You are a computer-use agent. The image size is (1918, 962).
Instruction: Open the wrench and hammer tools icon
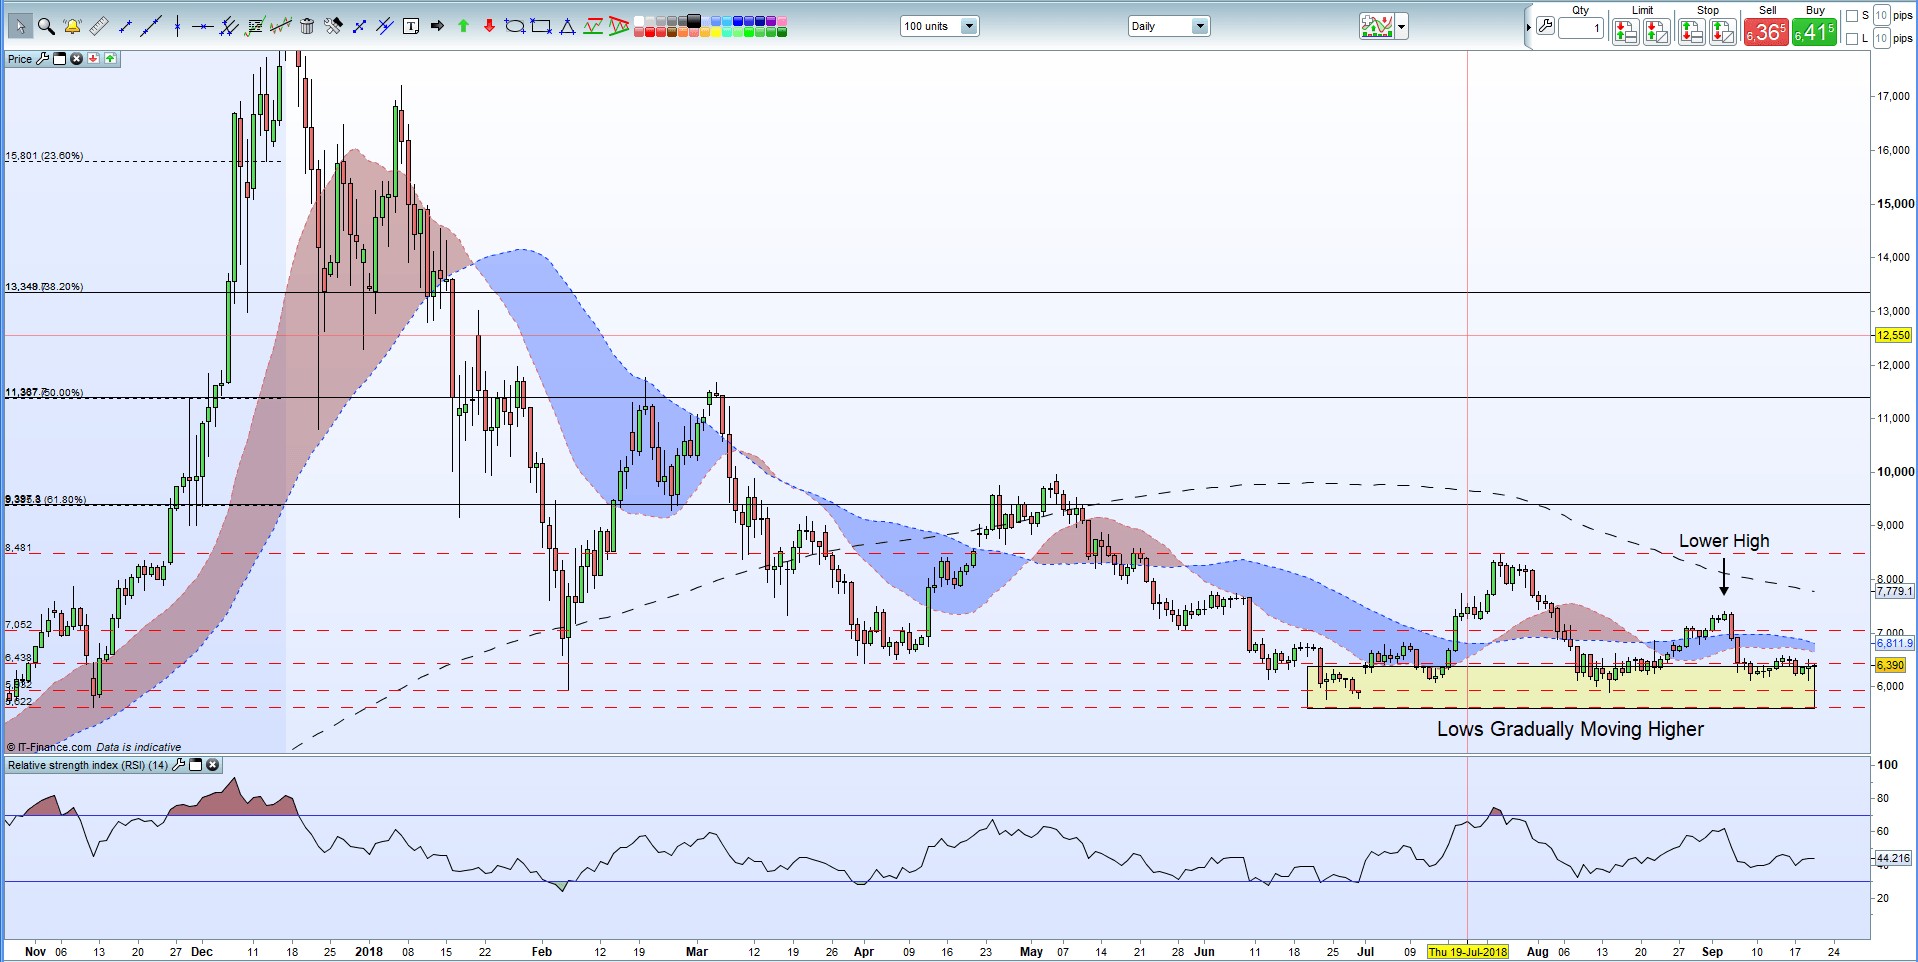pyautogui.click(x=333, y=26)
